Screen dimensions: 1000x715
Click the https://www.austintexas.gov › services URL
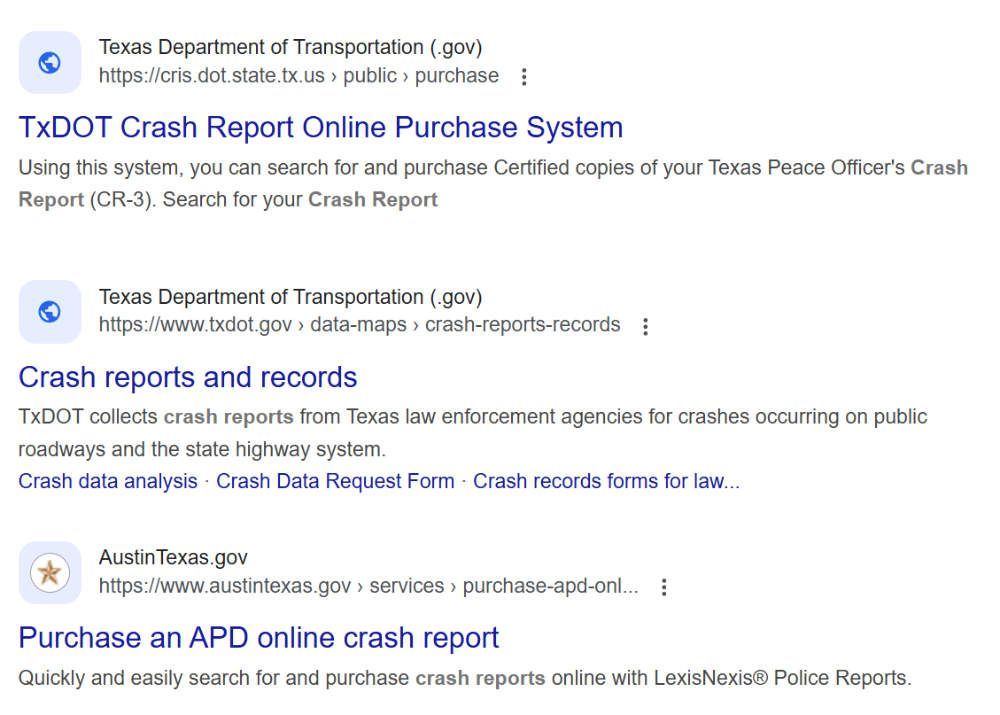point(368,586)
